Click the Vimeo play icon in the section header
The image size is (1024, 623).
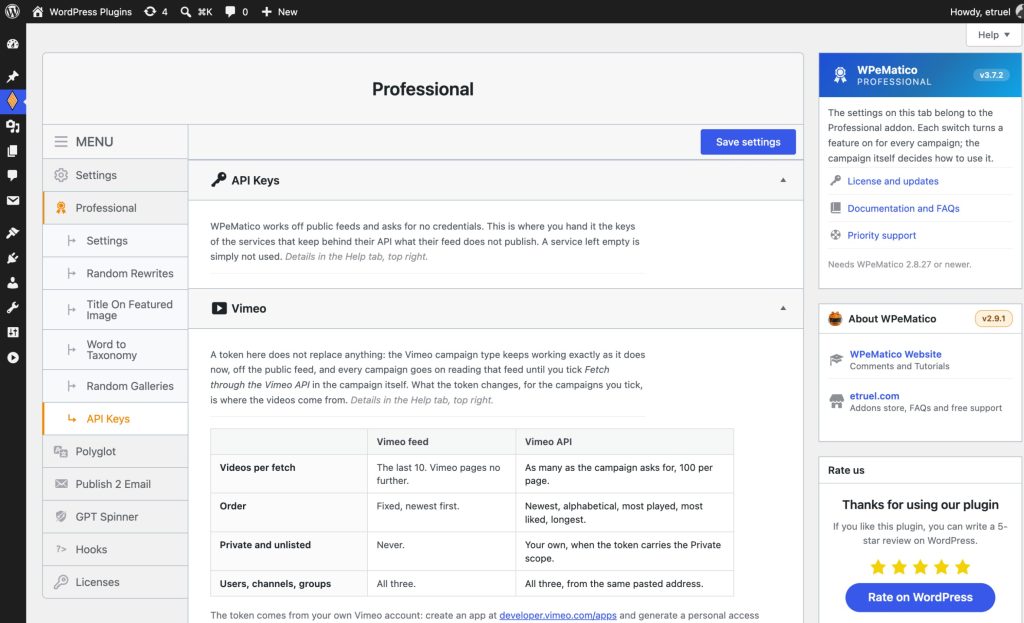[x=219, y=308]
